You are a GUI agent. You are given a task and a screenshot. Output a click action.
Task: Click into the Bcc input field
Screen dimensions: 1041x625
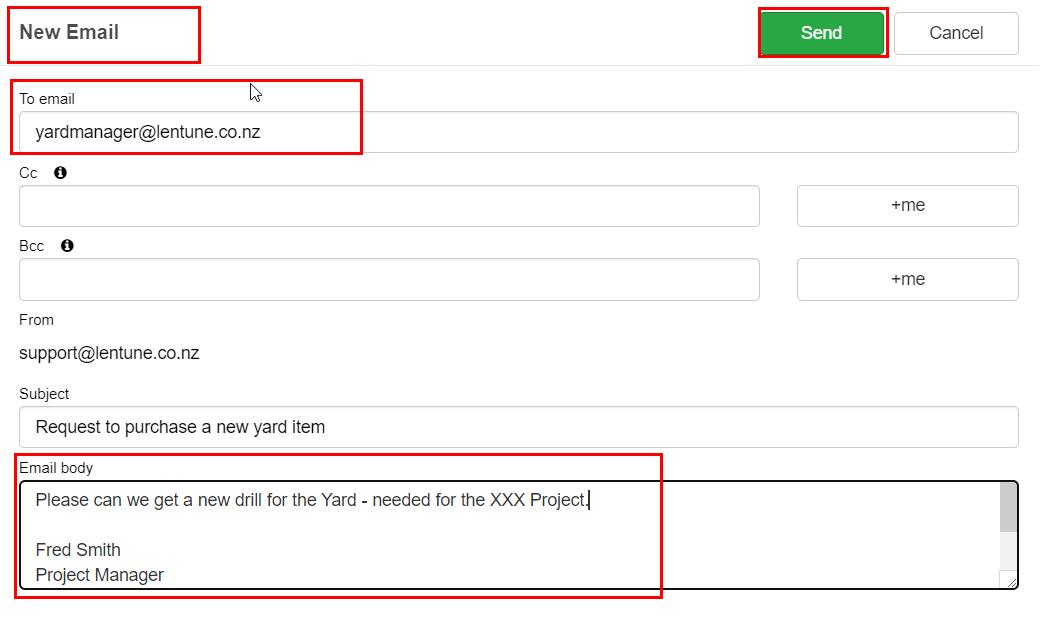pyautogui.click(x=389, y=280)
